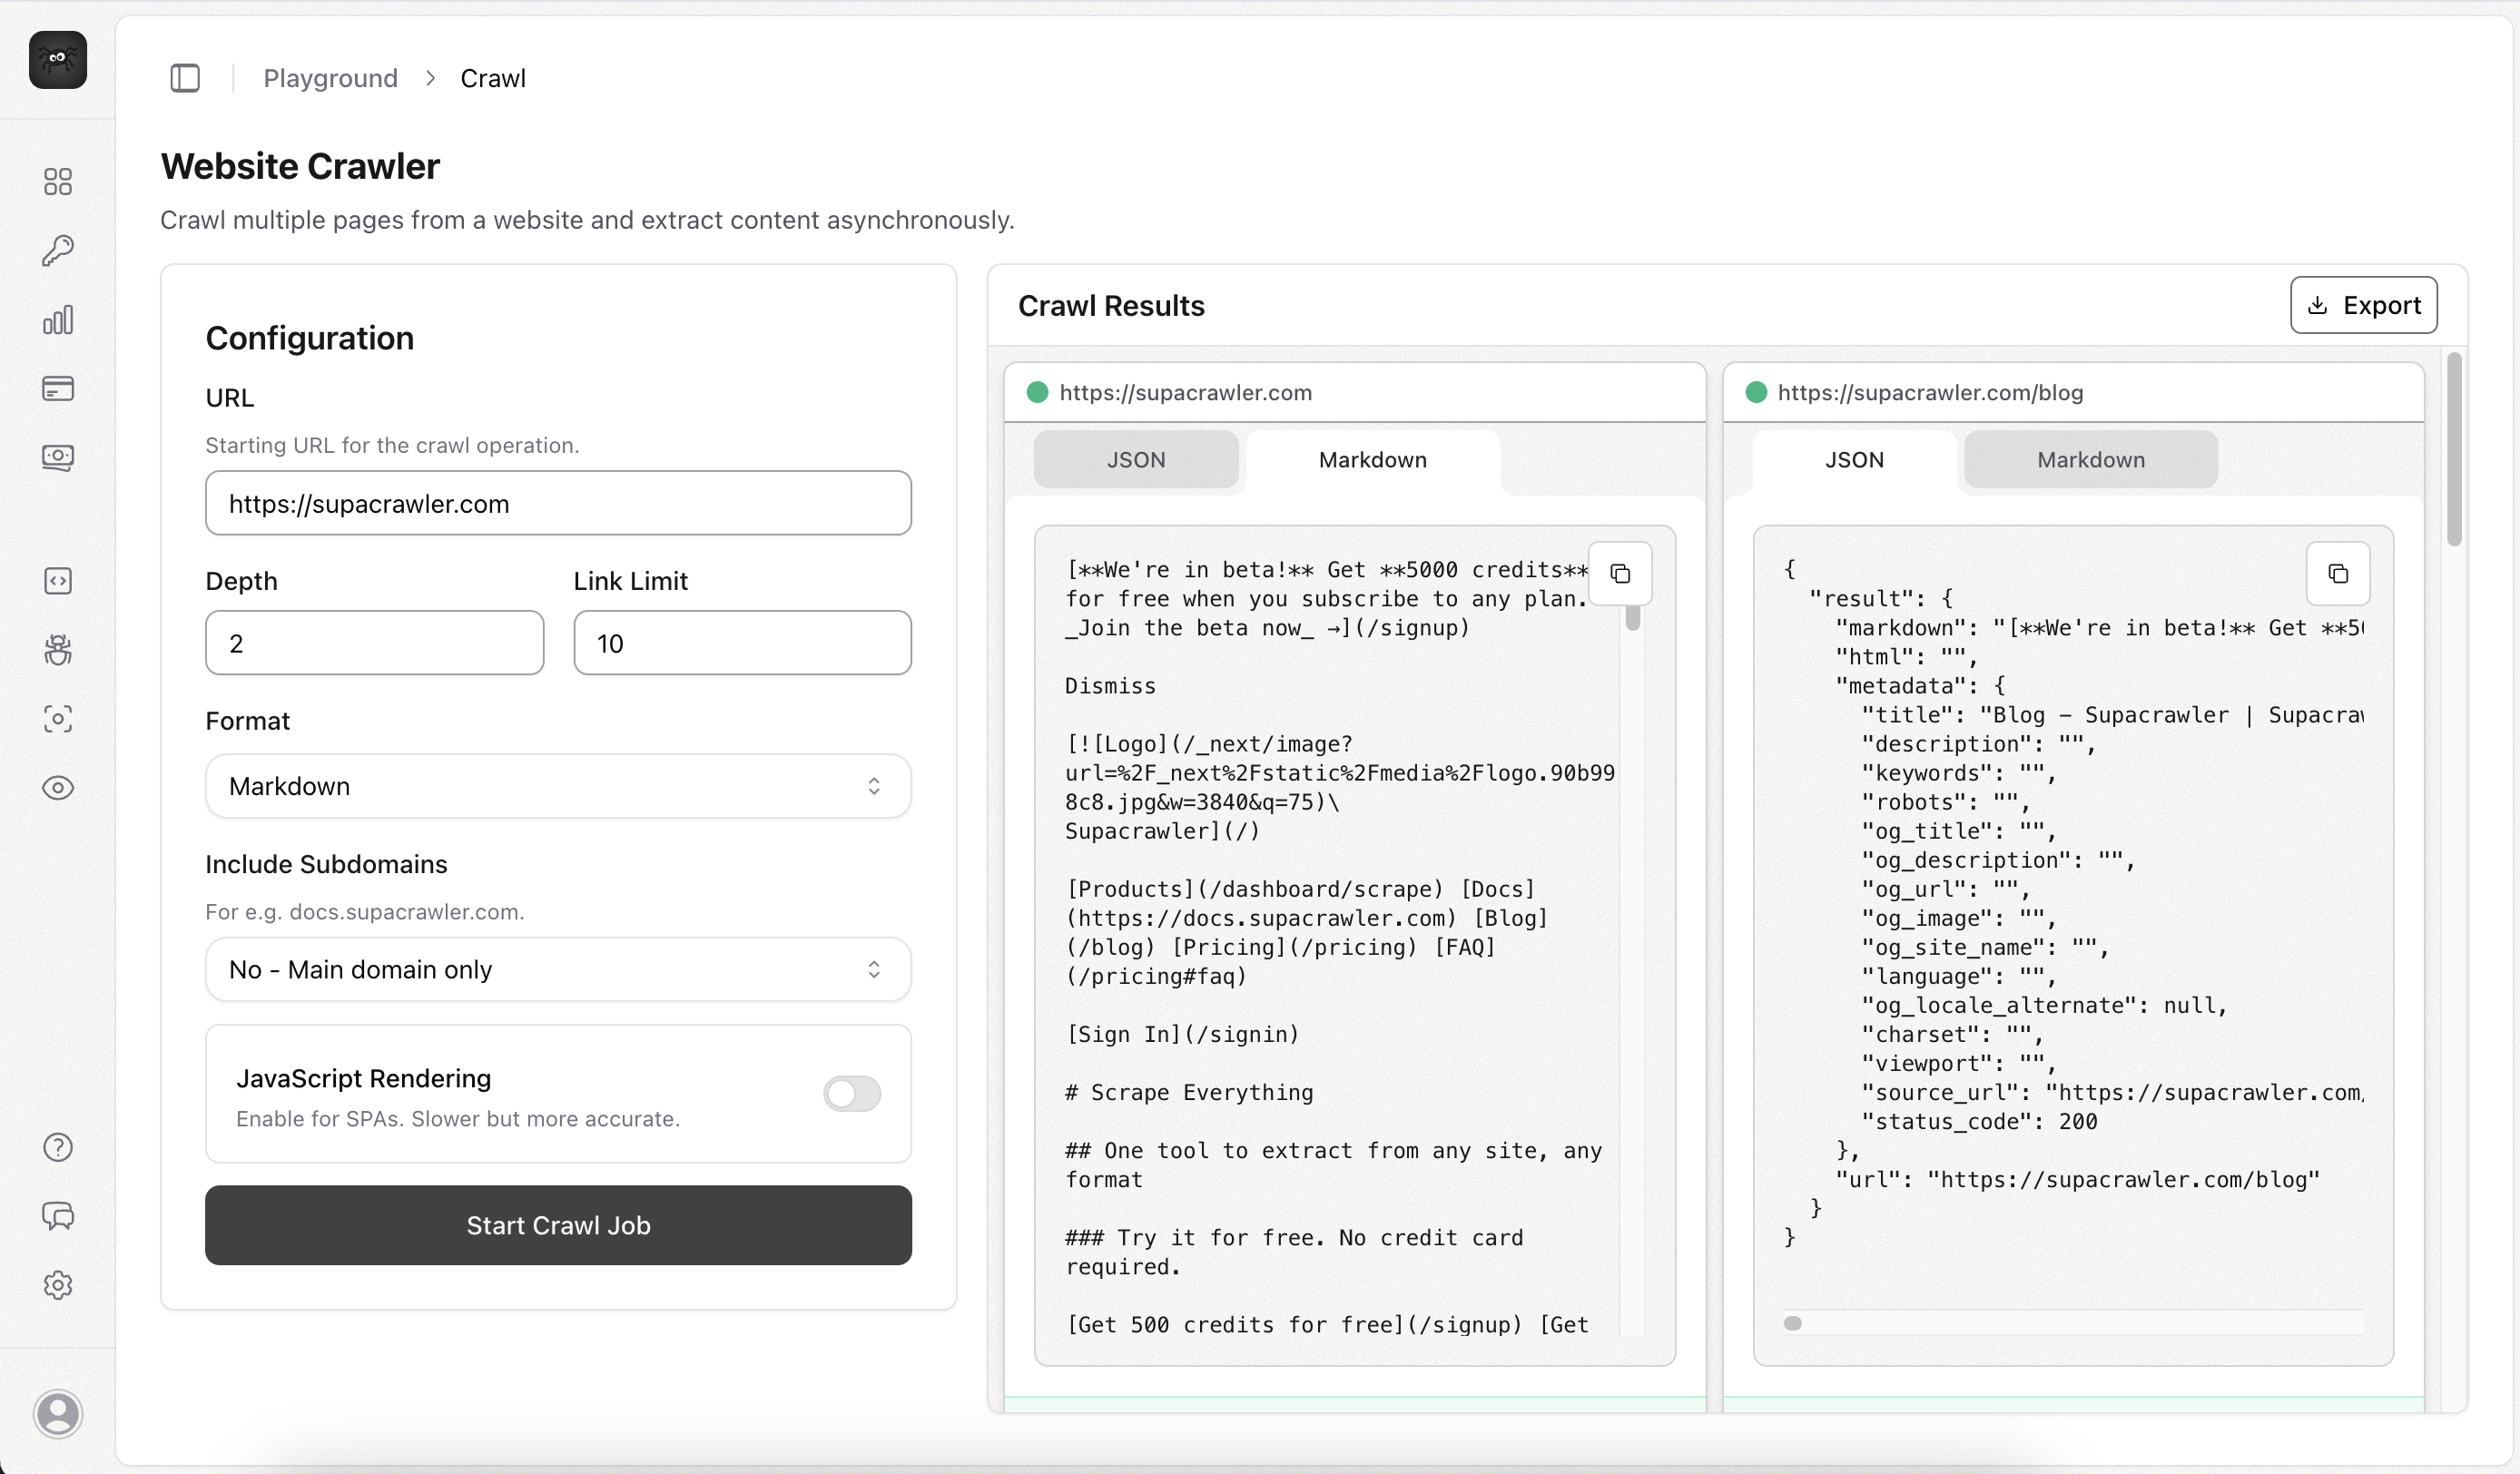This screenshot has width=2520, height=1474.
Task: Click the "# Scrape Everything" markdown line
Action: tap(1189, 1092)
